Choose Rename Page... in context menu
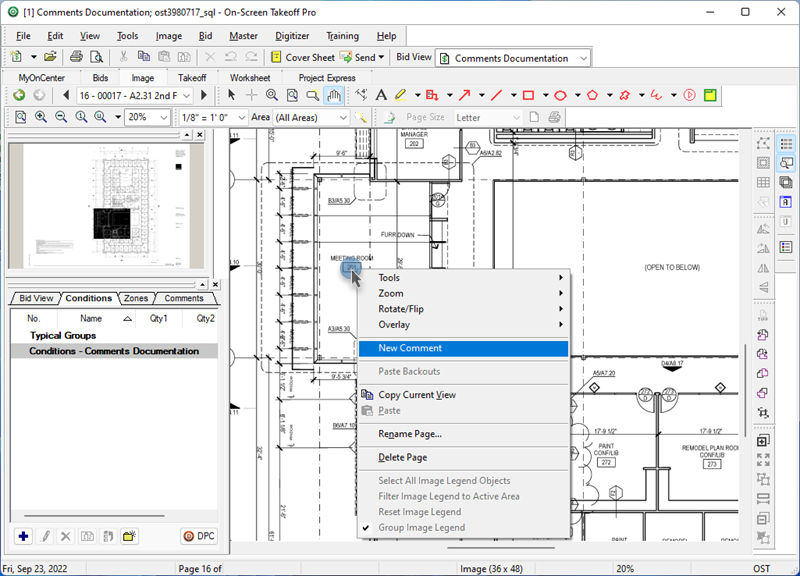Viewport: 800px width, 576px height. [463, 434]
